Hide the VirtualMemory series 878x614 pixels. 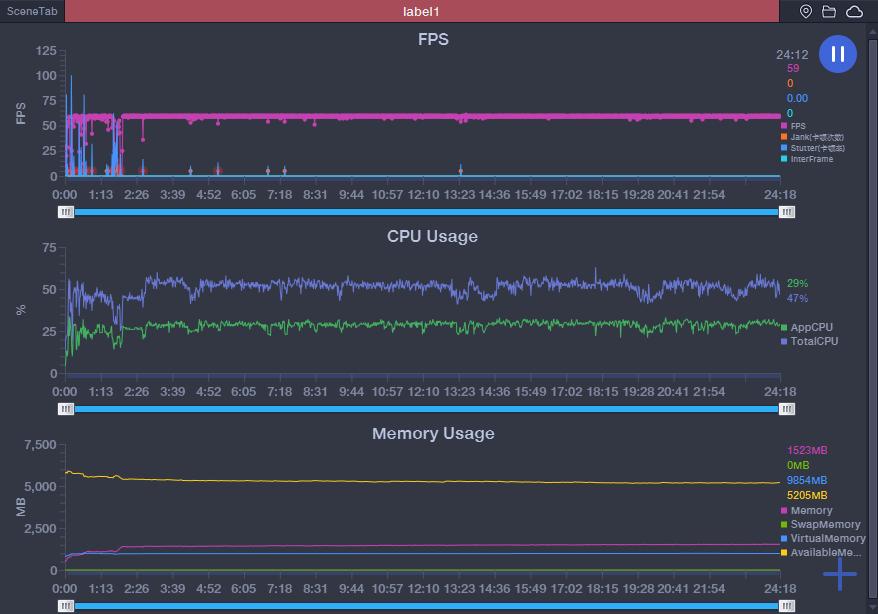coord(784,538)
